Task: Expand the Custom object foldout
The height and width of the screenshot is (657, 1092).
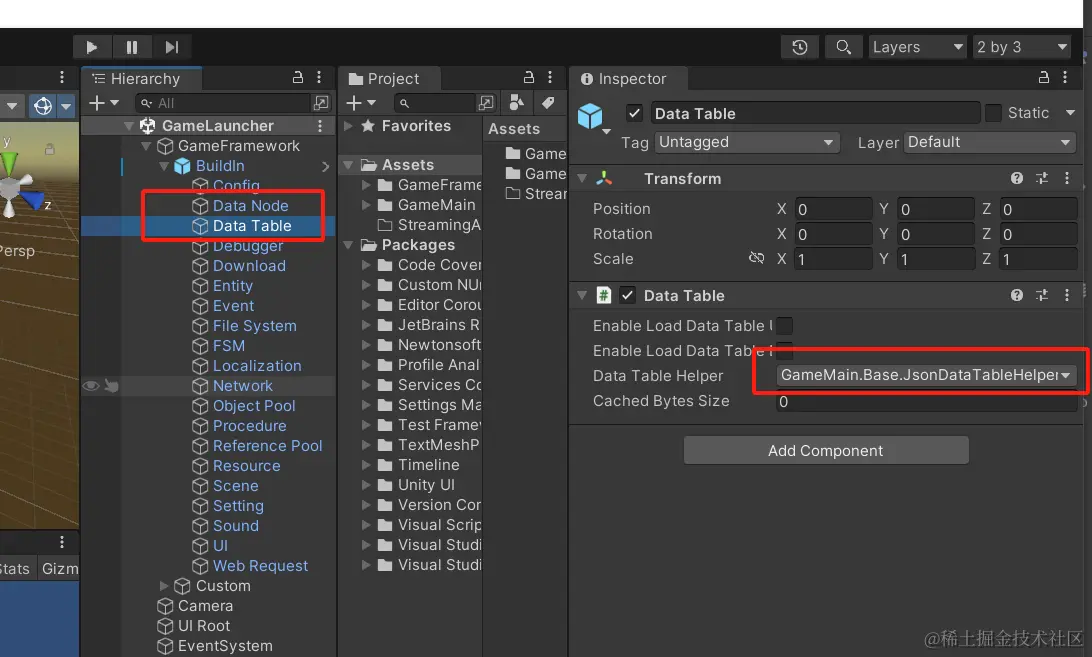Action: (164, 586)
